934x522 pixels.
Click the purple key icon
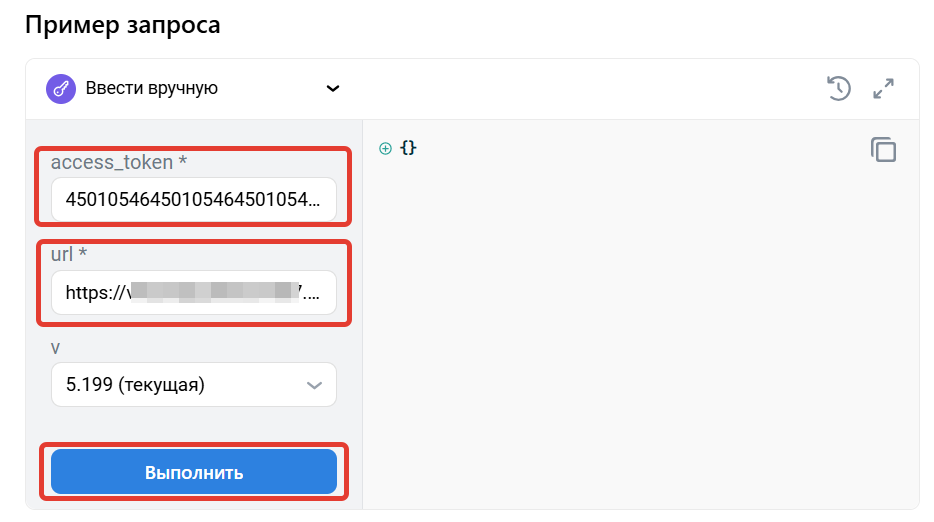coord(61,88)
